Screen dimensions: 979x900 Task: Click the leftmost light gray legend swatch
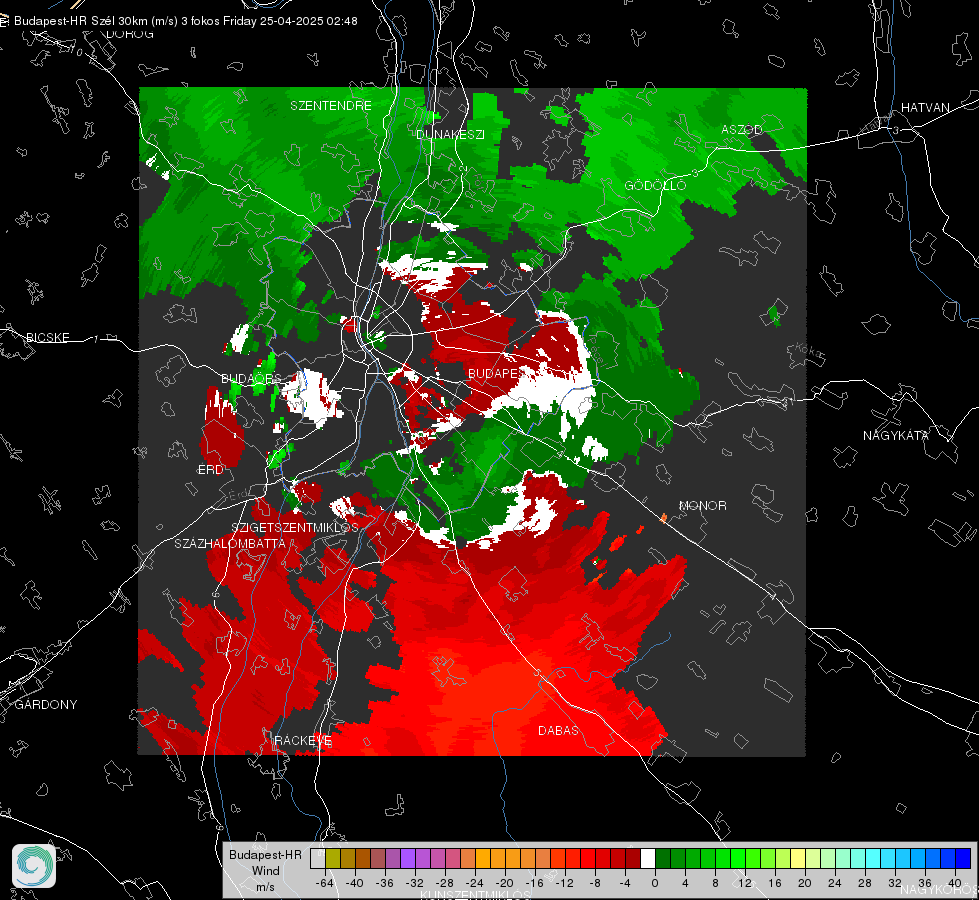pyautogui.click(x=318, y=858)
